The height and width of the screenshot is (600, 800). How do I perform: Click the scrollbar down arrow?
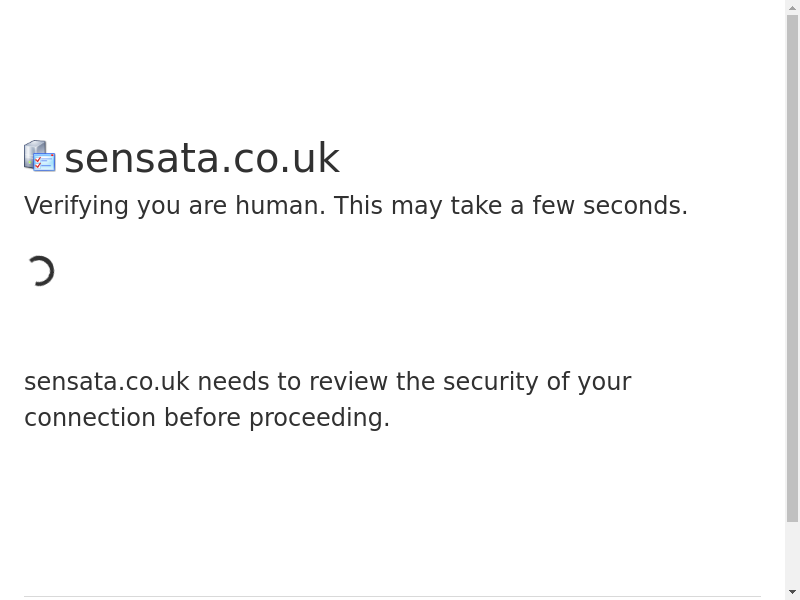tap(792, 592)
